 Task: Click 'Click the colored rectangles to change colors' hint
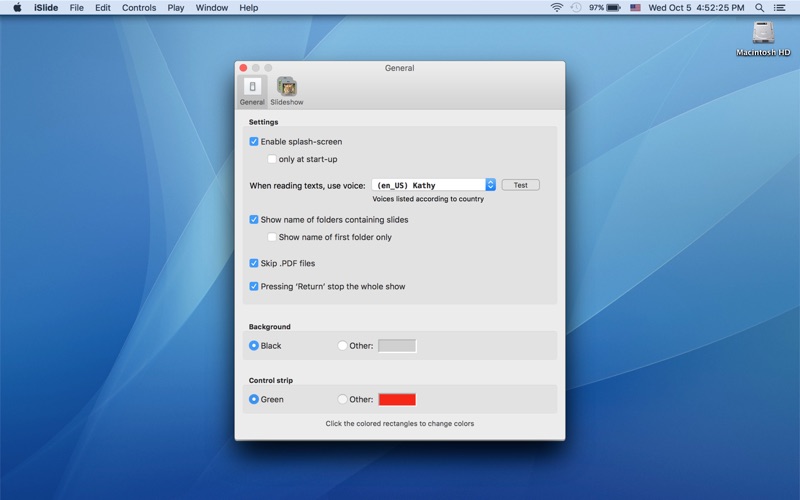point(399,423)
